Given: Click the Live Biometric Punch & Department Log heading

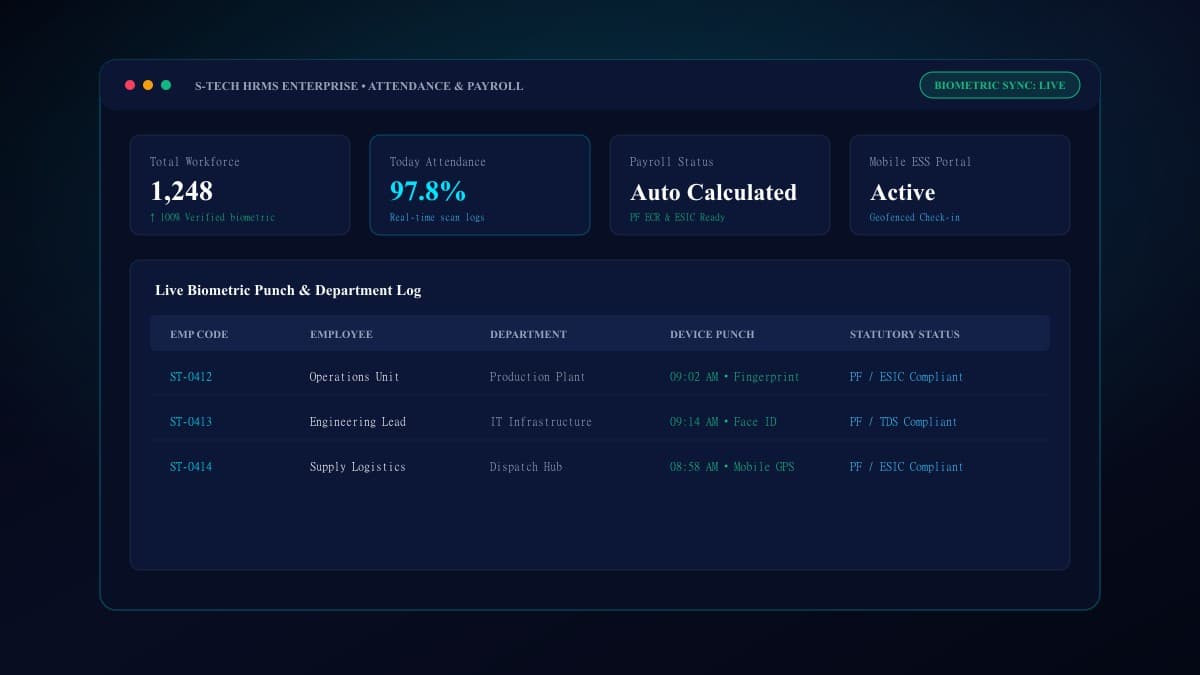Looking at the screenshot, I should pos(288,290).
